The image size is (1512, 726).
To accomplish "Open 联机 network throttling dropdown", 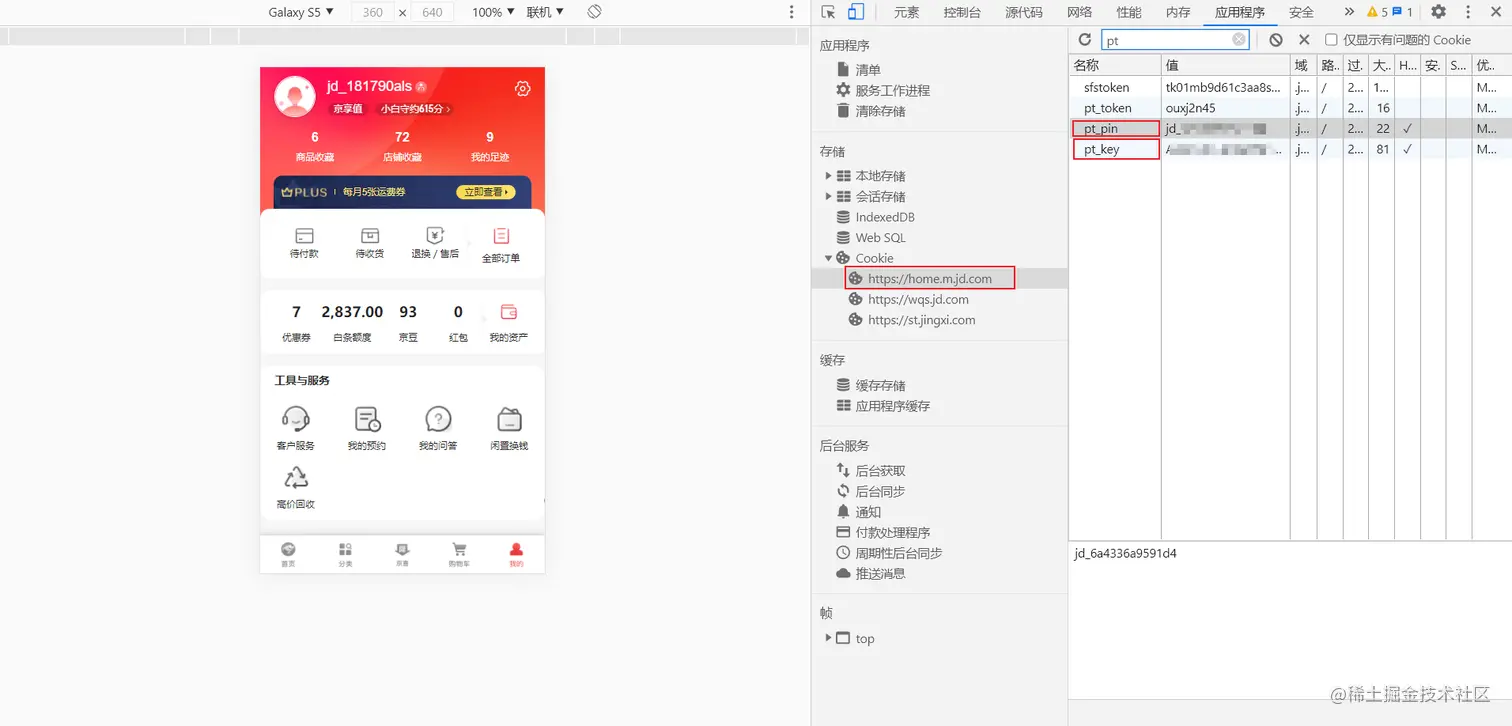I will (x=545, y=12).
